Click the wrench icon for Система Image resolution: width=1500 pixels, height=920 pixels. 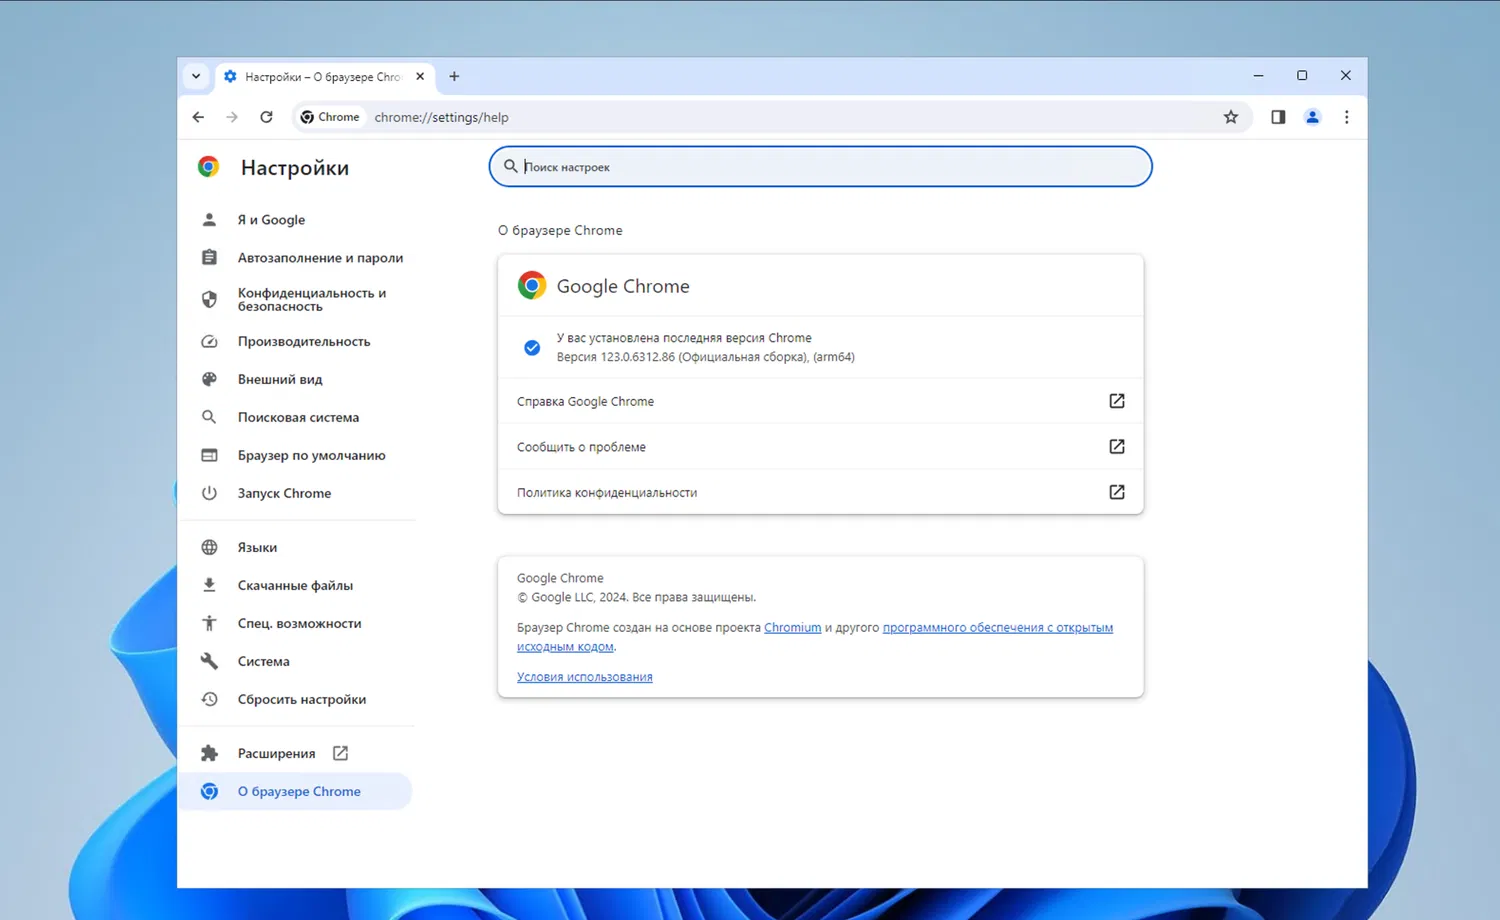coord(209,661)
